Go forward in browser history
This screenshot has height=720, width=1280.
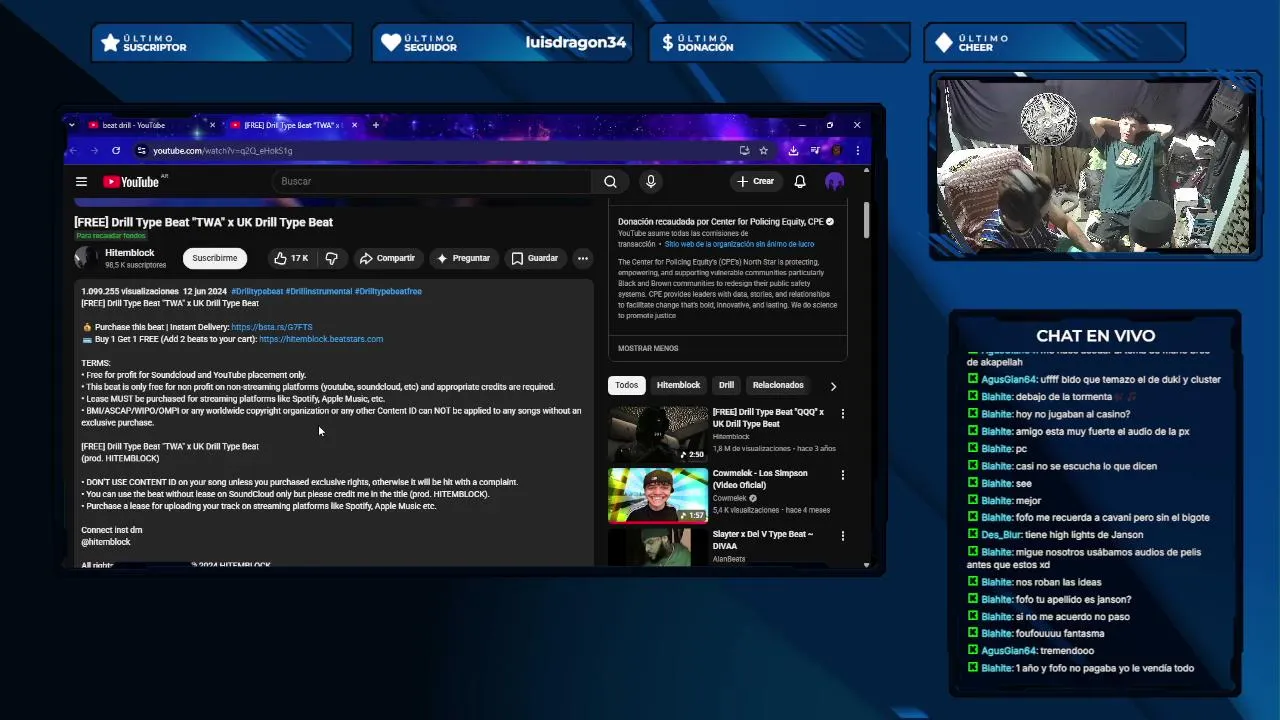(95, 150)
